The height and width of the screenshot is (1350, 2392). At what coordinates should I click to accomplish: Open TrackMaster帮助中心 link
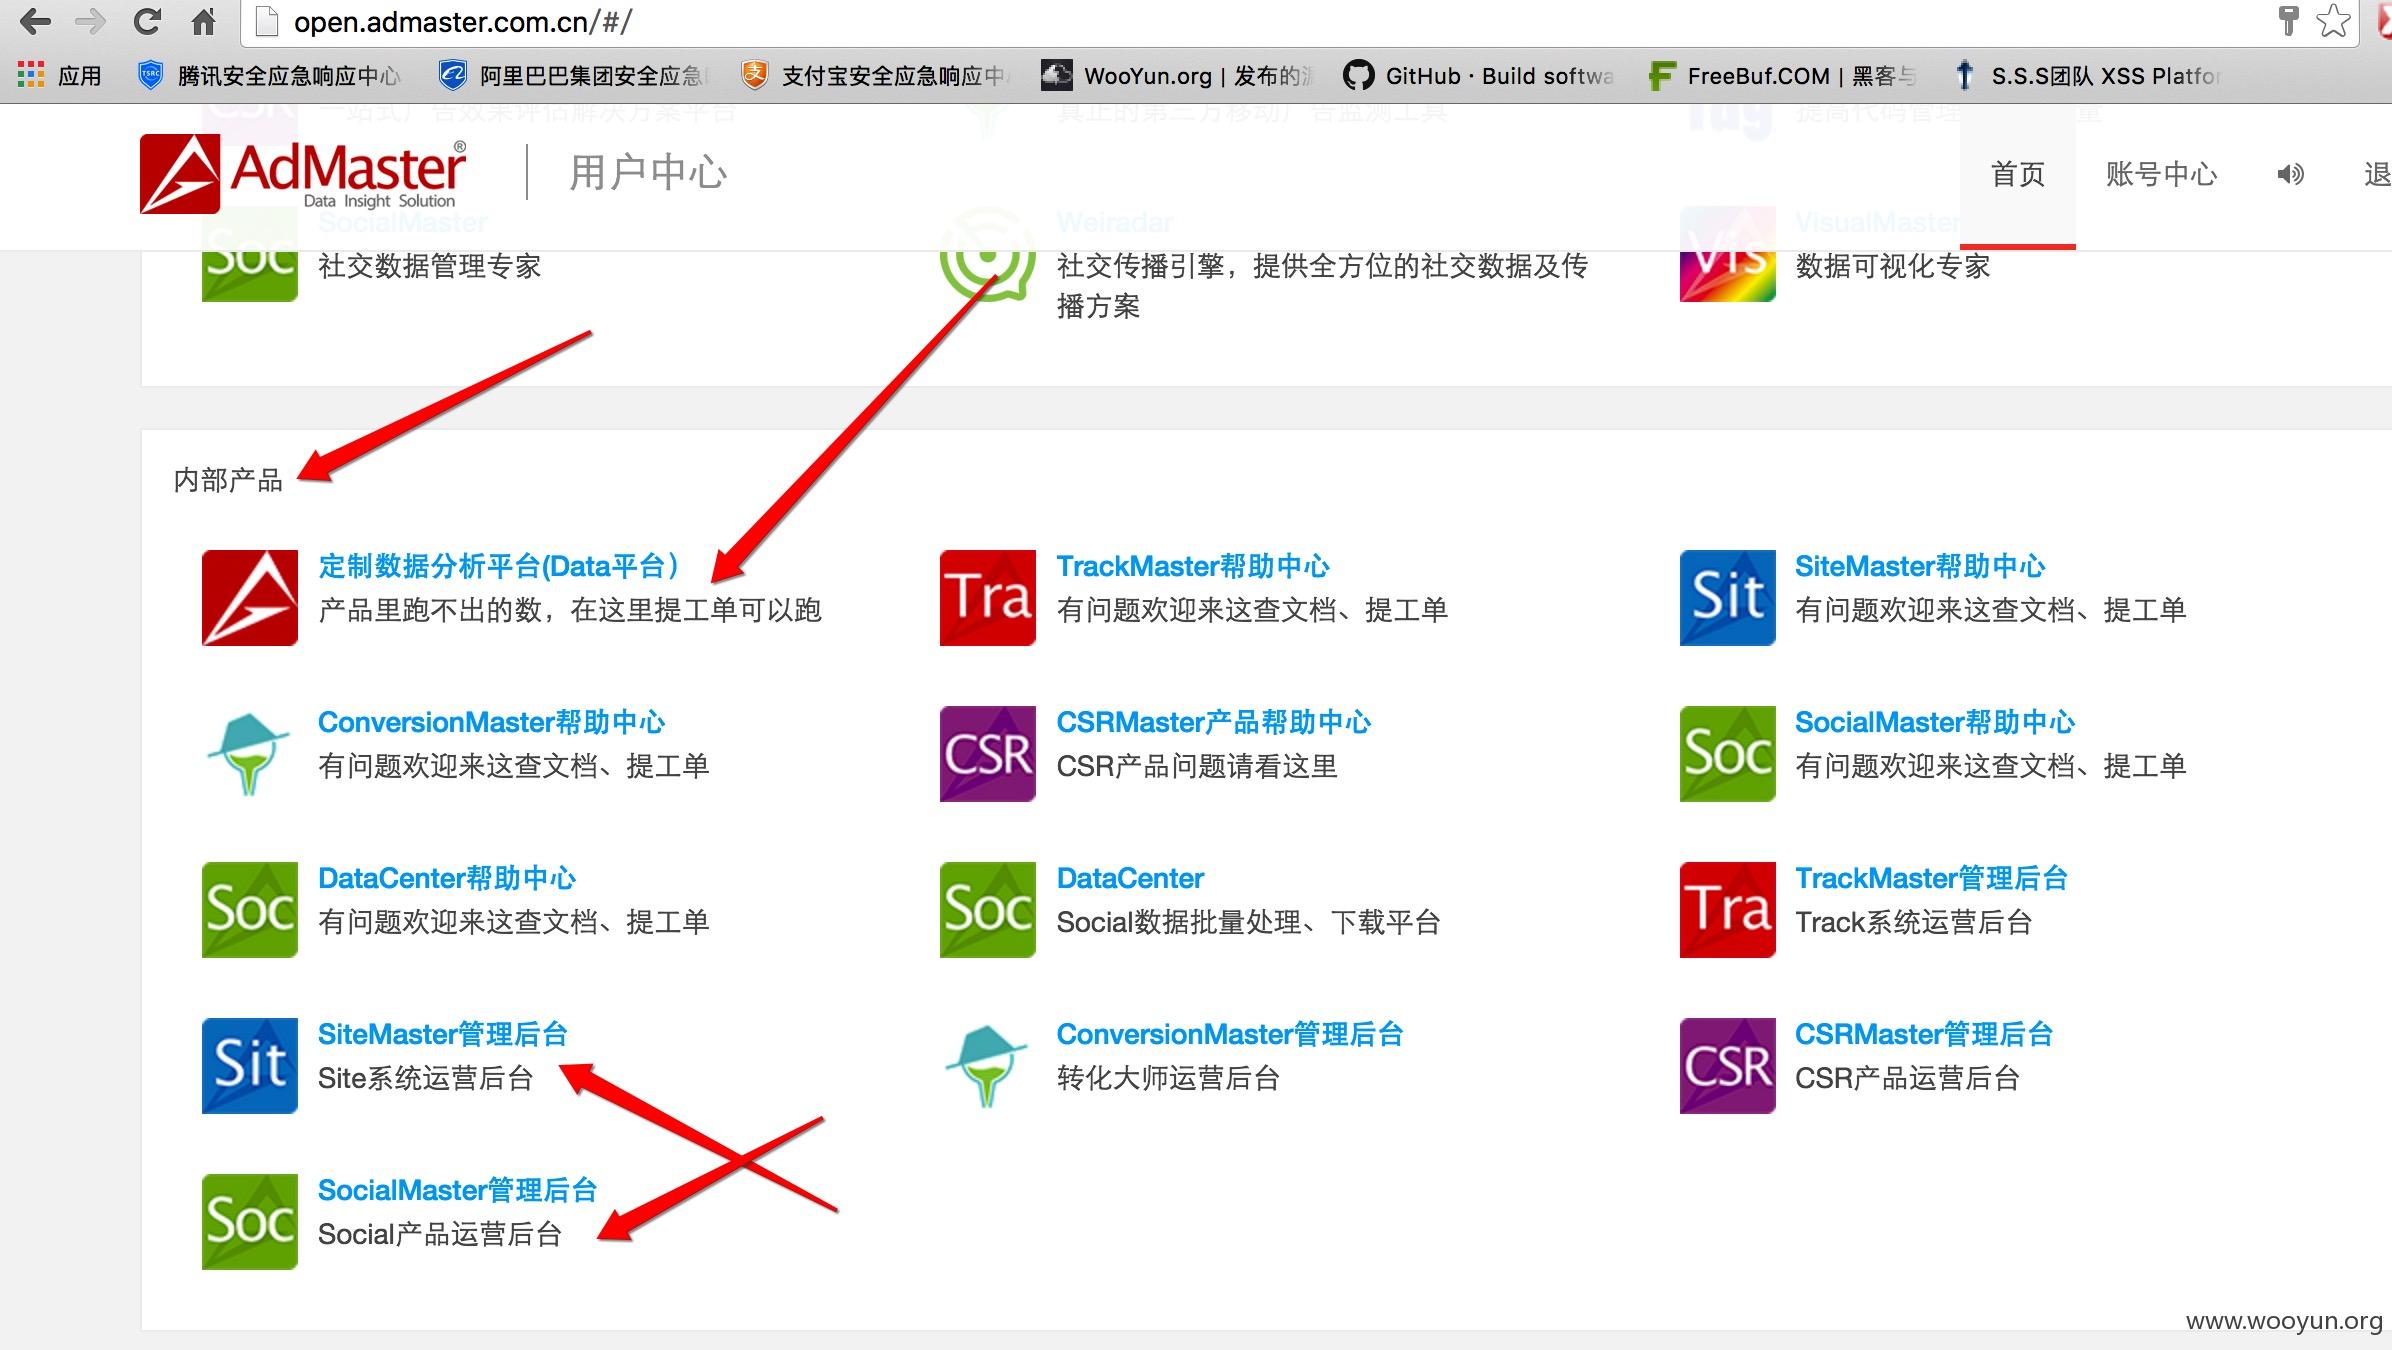[1193, 566]
